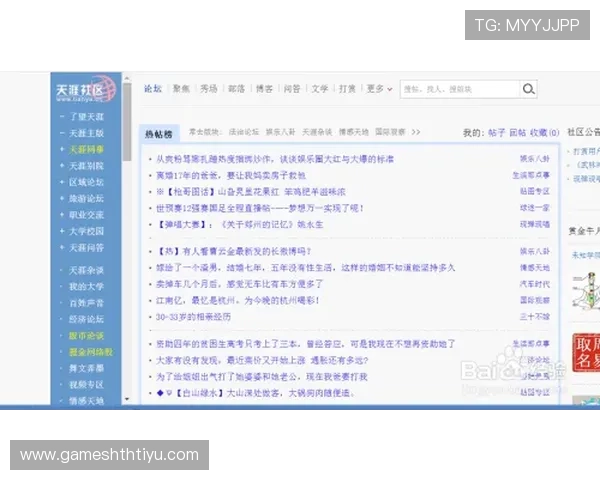The height and width of the screenshot is (480, 600).
Task: Open the 天涯杂谈 quick board link
Action: click(317, 132)
